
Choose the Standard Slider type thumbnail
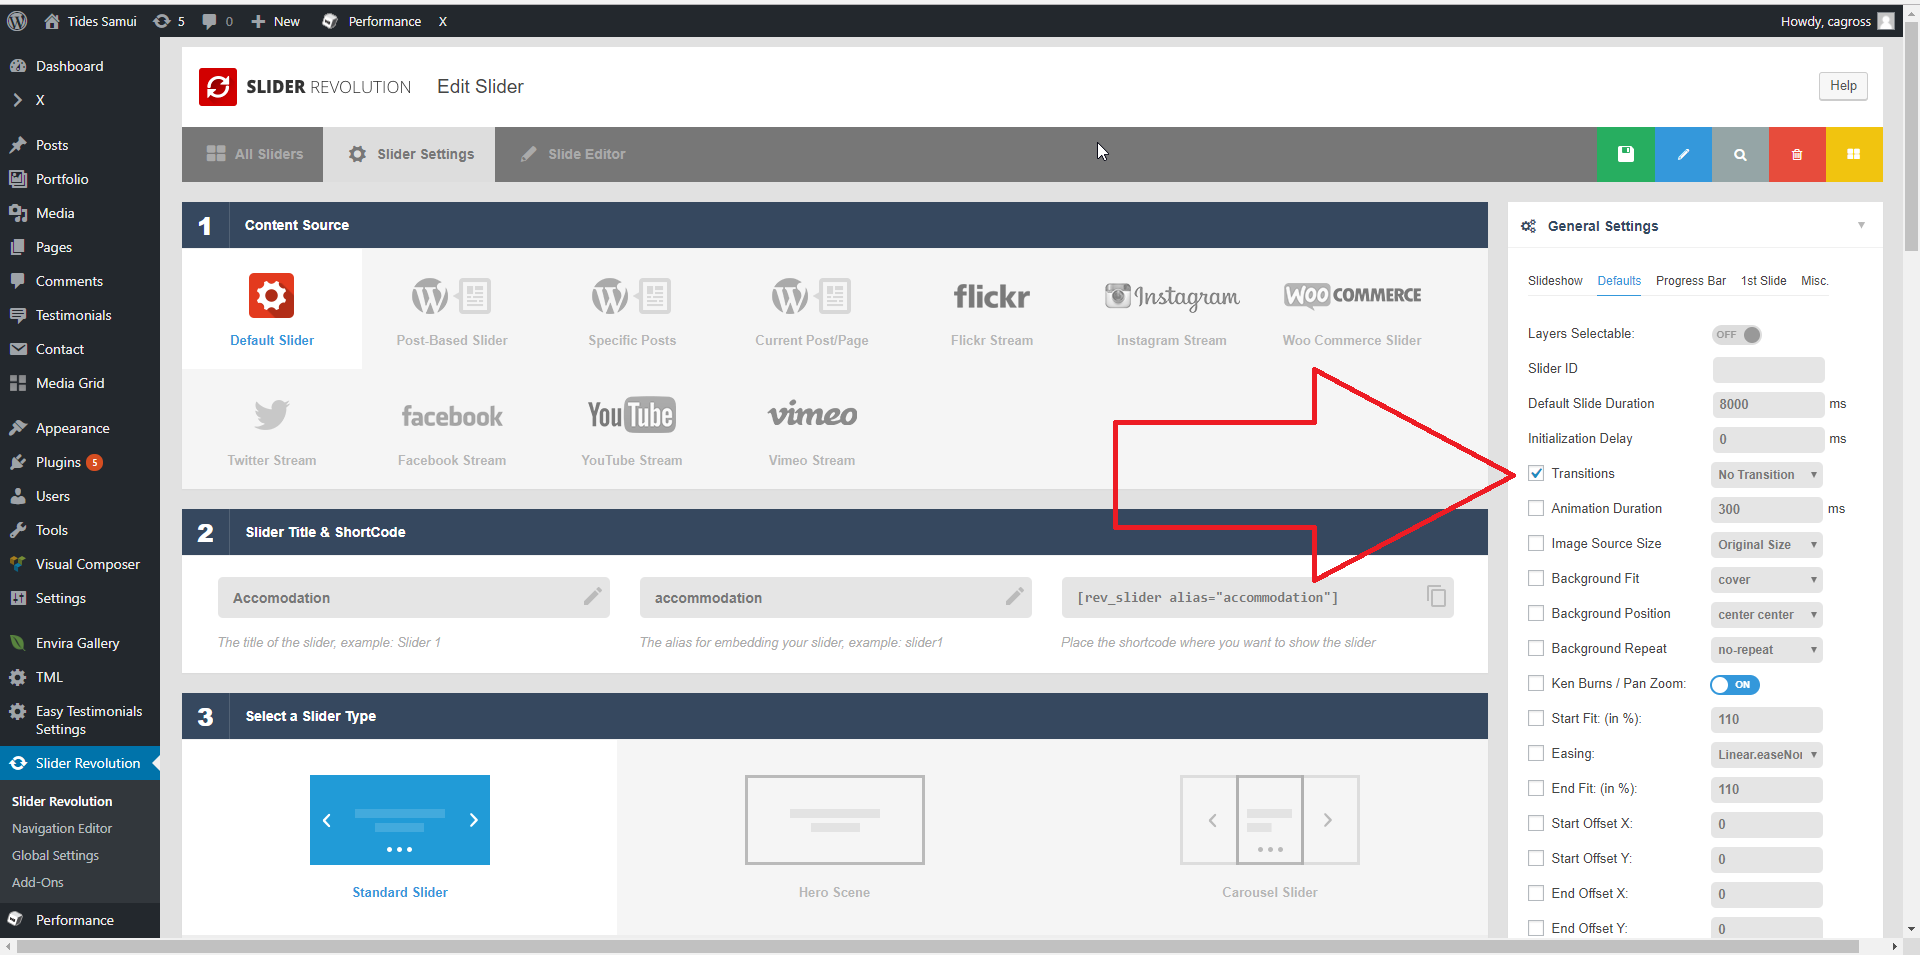click(400, 820)
